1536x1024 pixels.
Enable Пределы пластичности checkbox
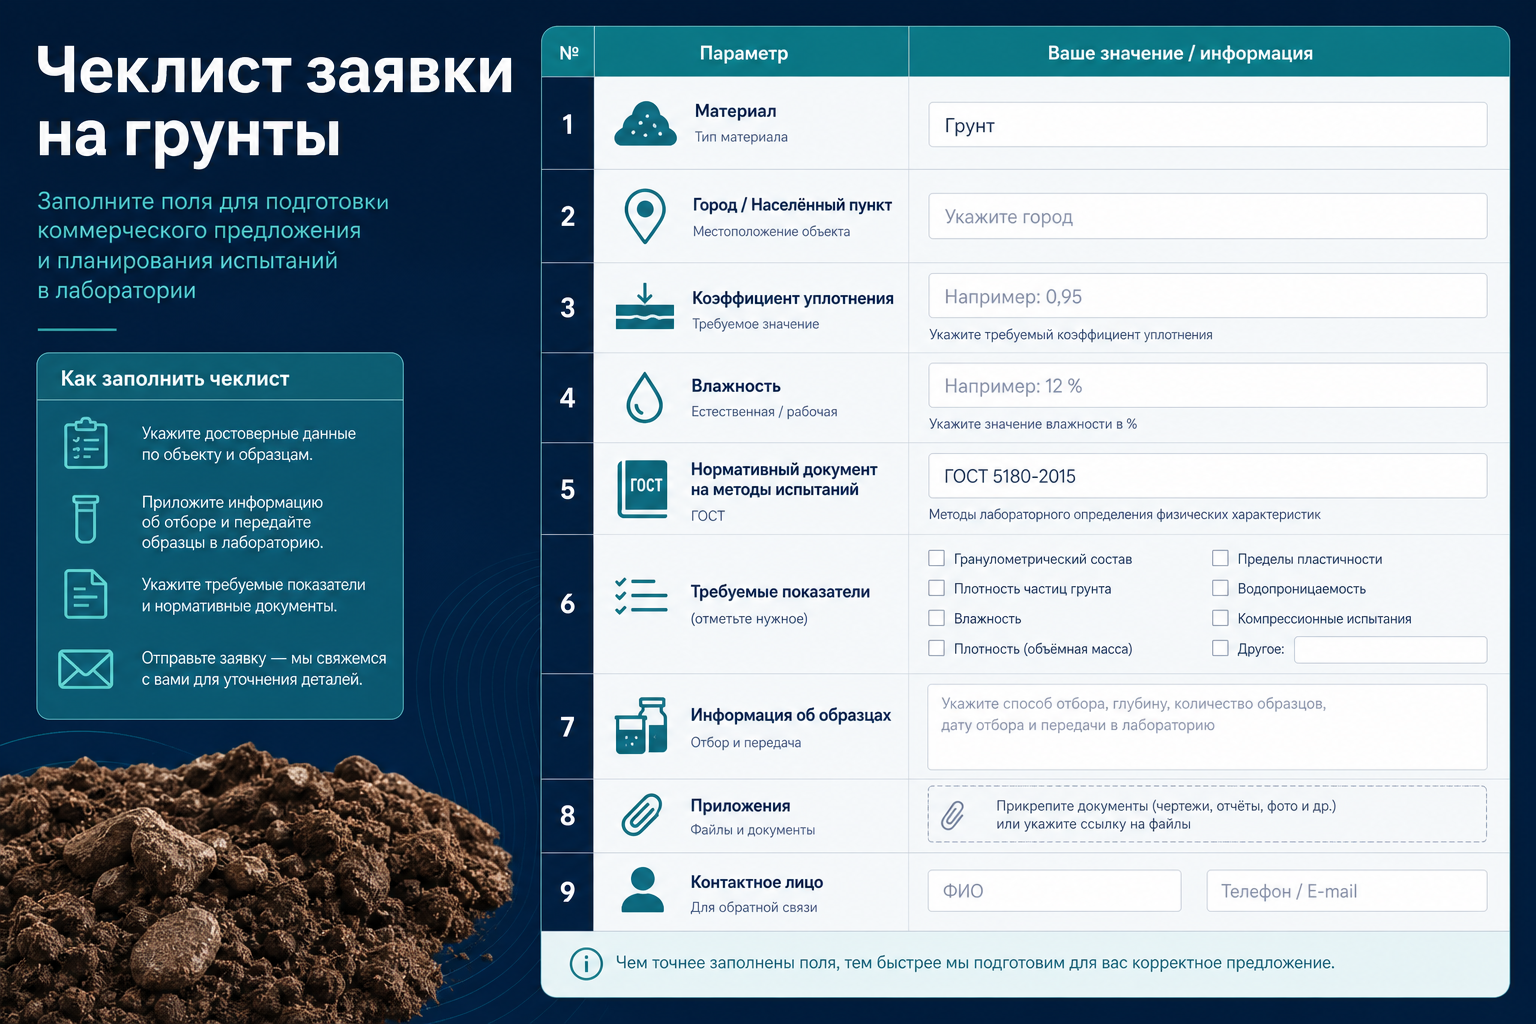(x=1220, y=558)
